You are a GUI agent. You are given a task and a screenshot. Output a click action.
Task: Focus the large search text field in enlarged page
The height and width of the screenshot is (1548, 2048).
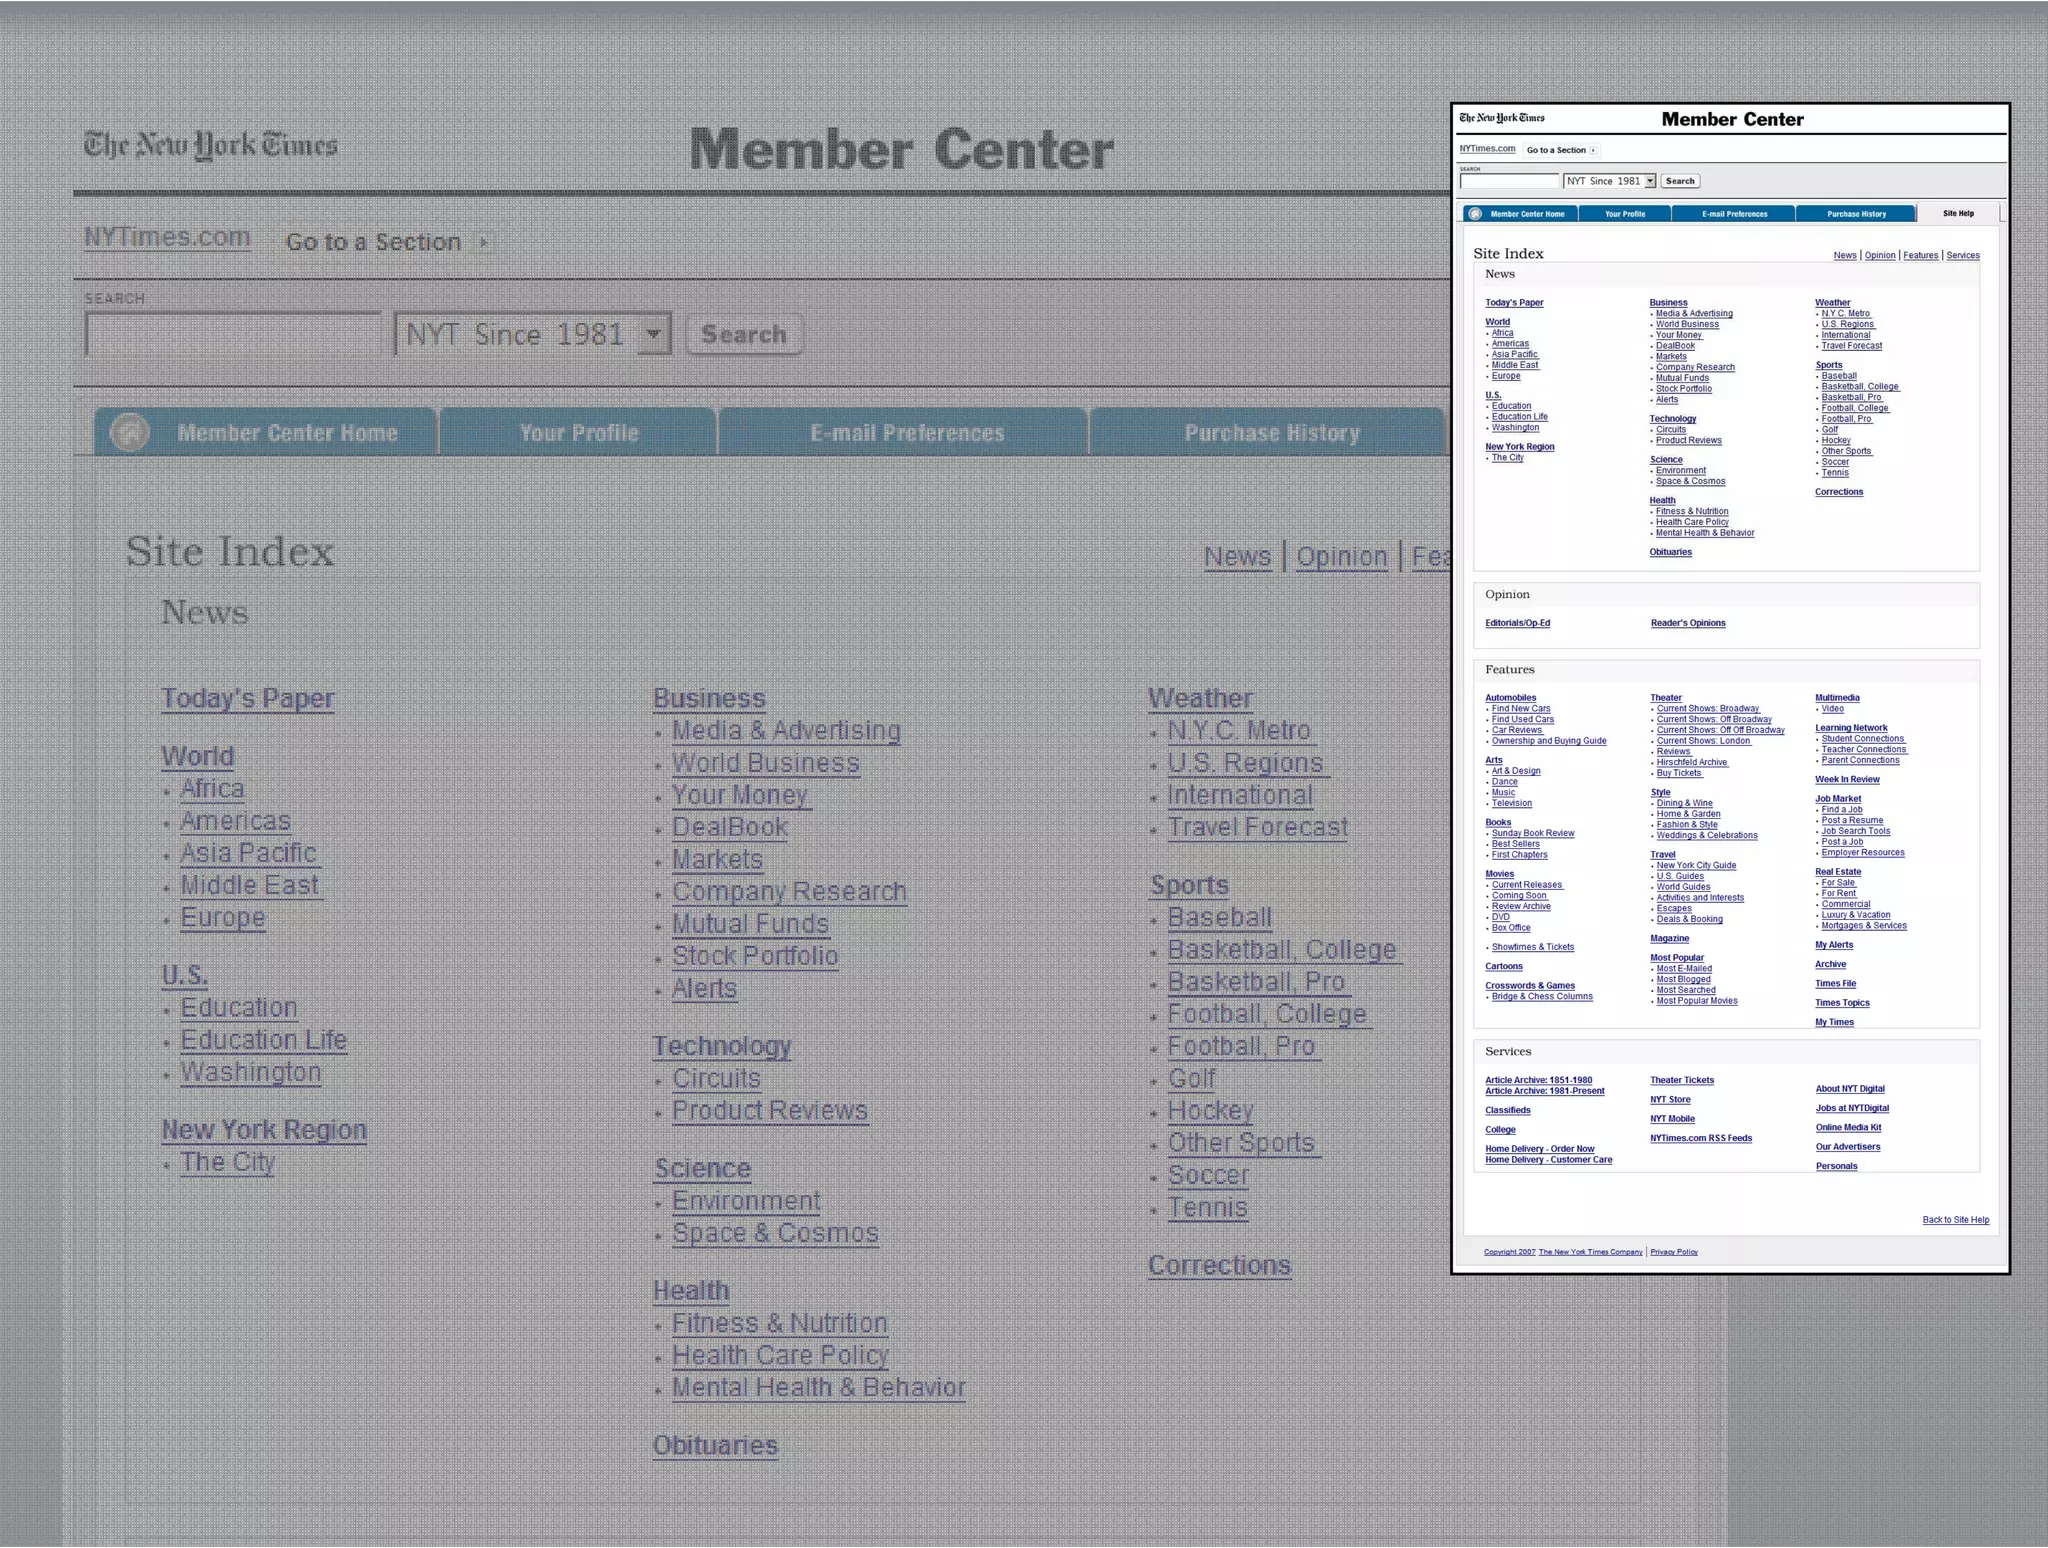click(233, 334)
